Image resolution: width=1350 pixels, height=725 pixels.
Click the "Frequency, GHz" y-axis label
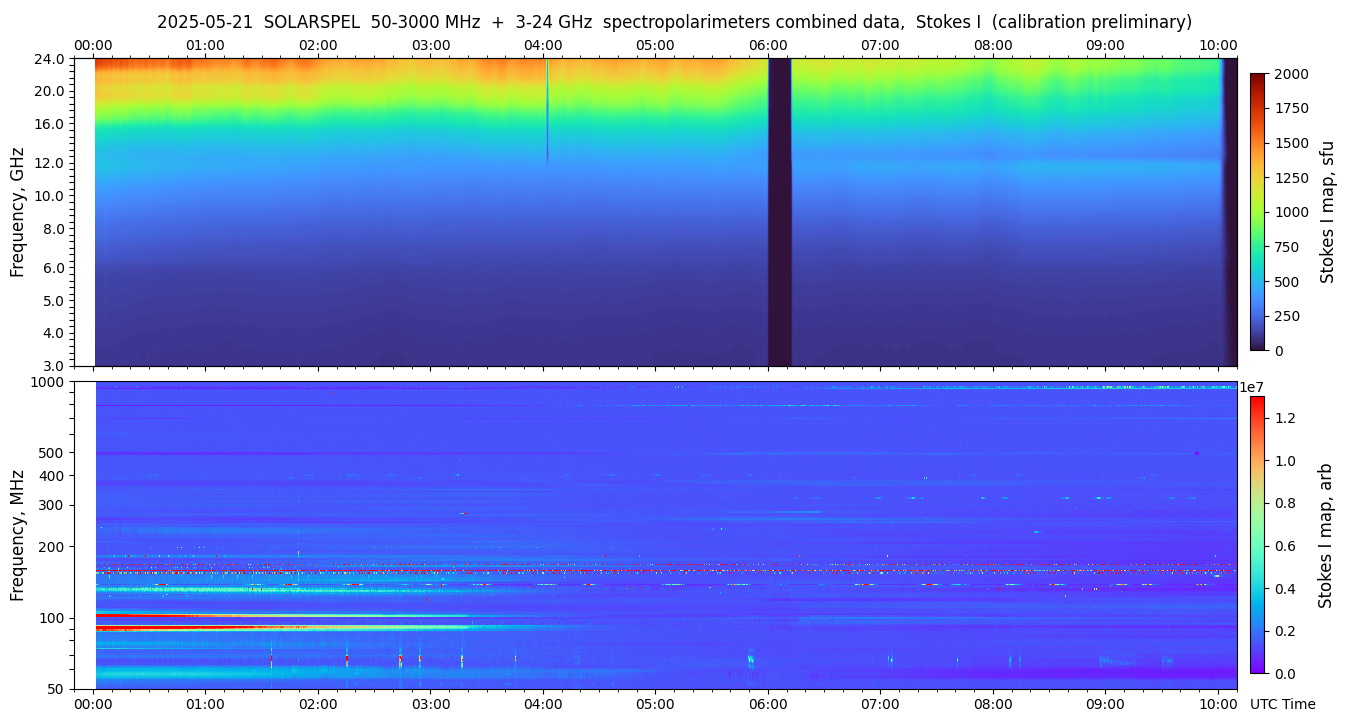tap(17, 212)
